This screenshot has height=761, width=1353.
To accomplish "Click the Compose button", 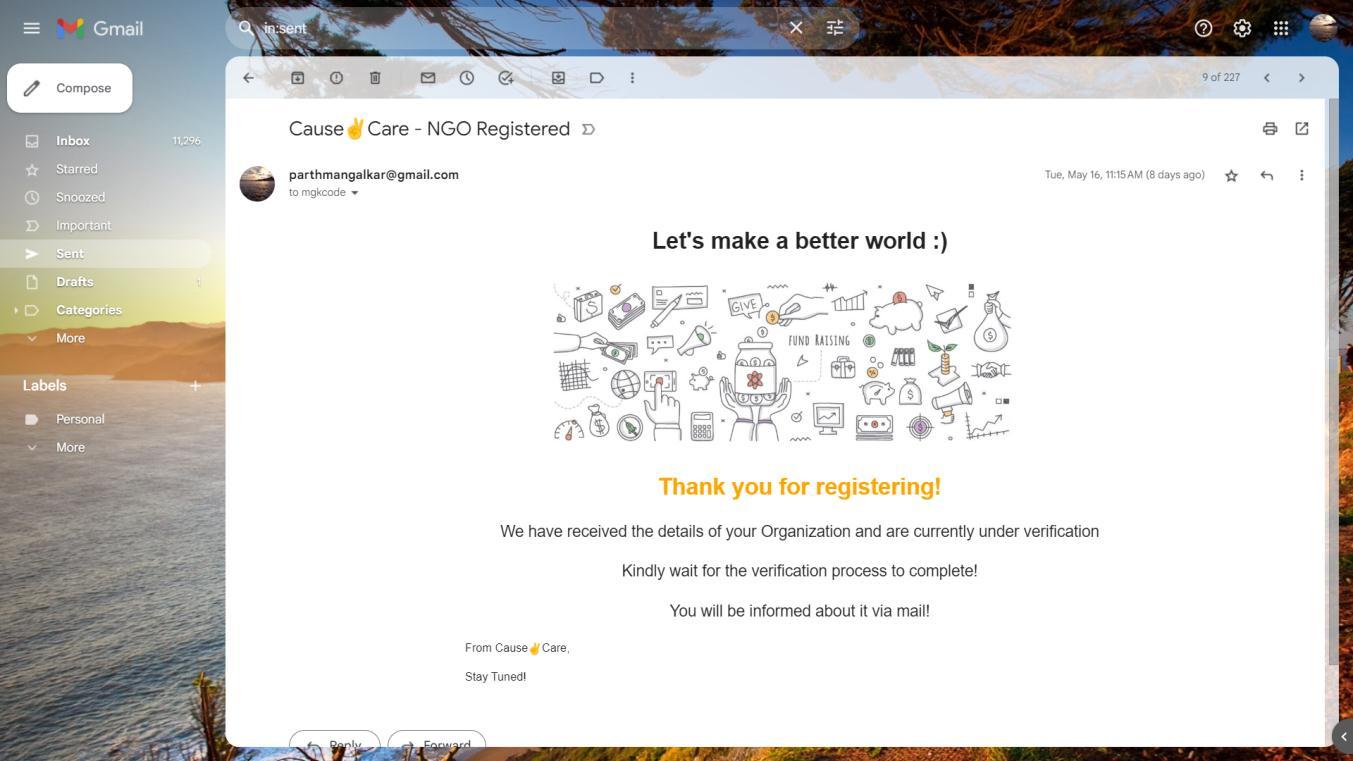I will [x=70, y=88].
